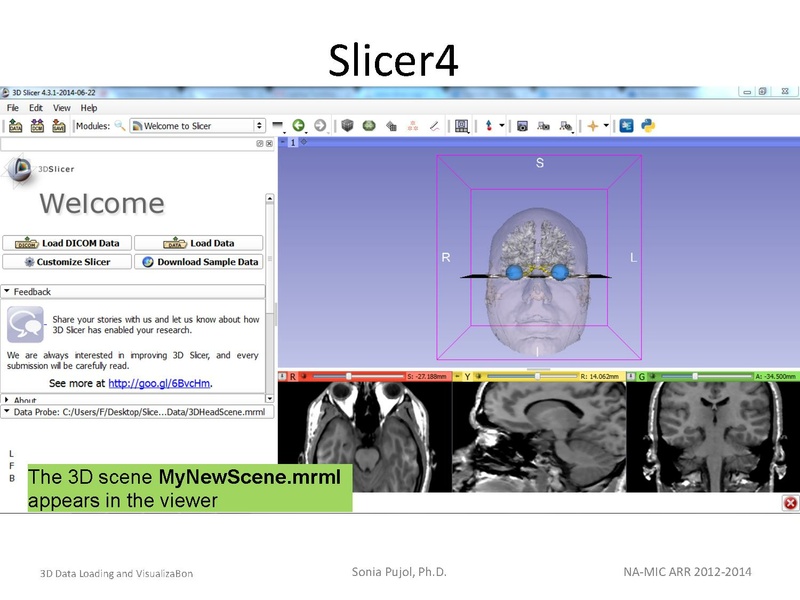Click scroll-up arrow of welcome panel scrollbar

pos(269,198)
